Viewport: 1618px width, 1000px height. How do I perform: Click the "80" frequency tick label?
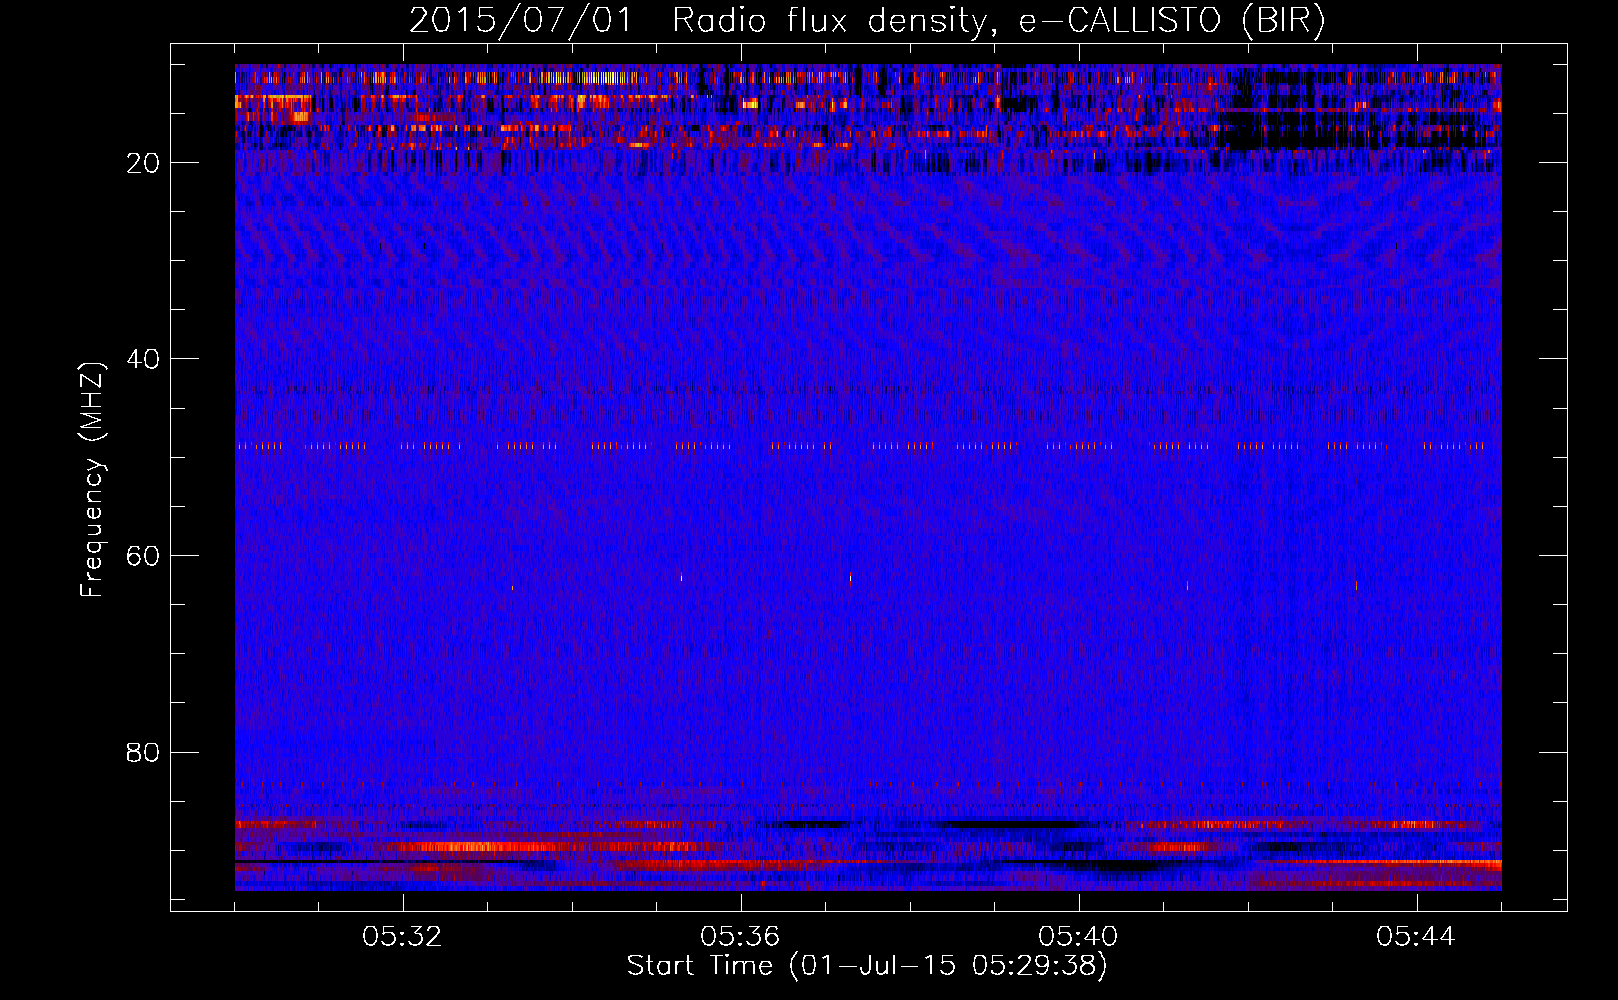click(144, 752)
